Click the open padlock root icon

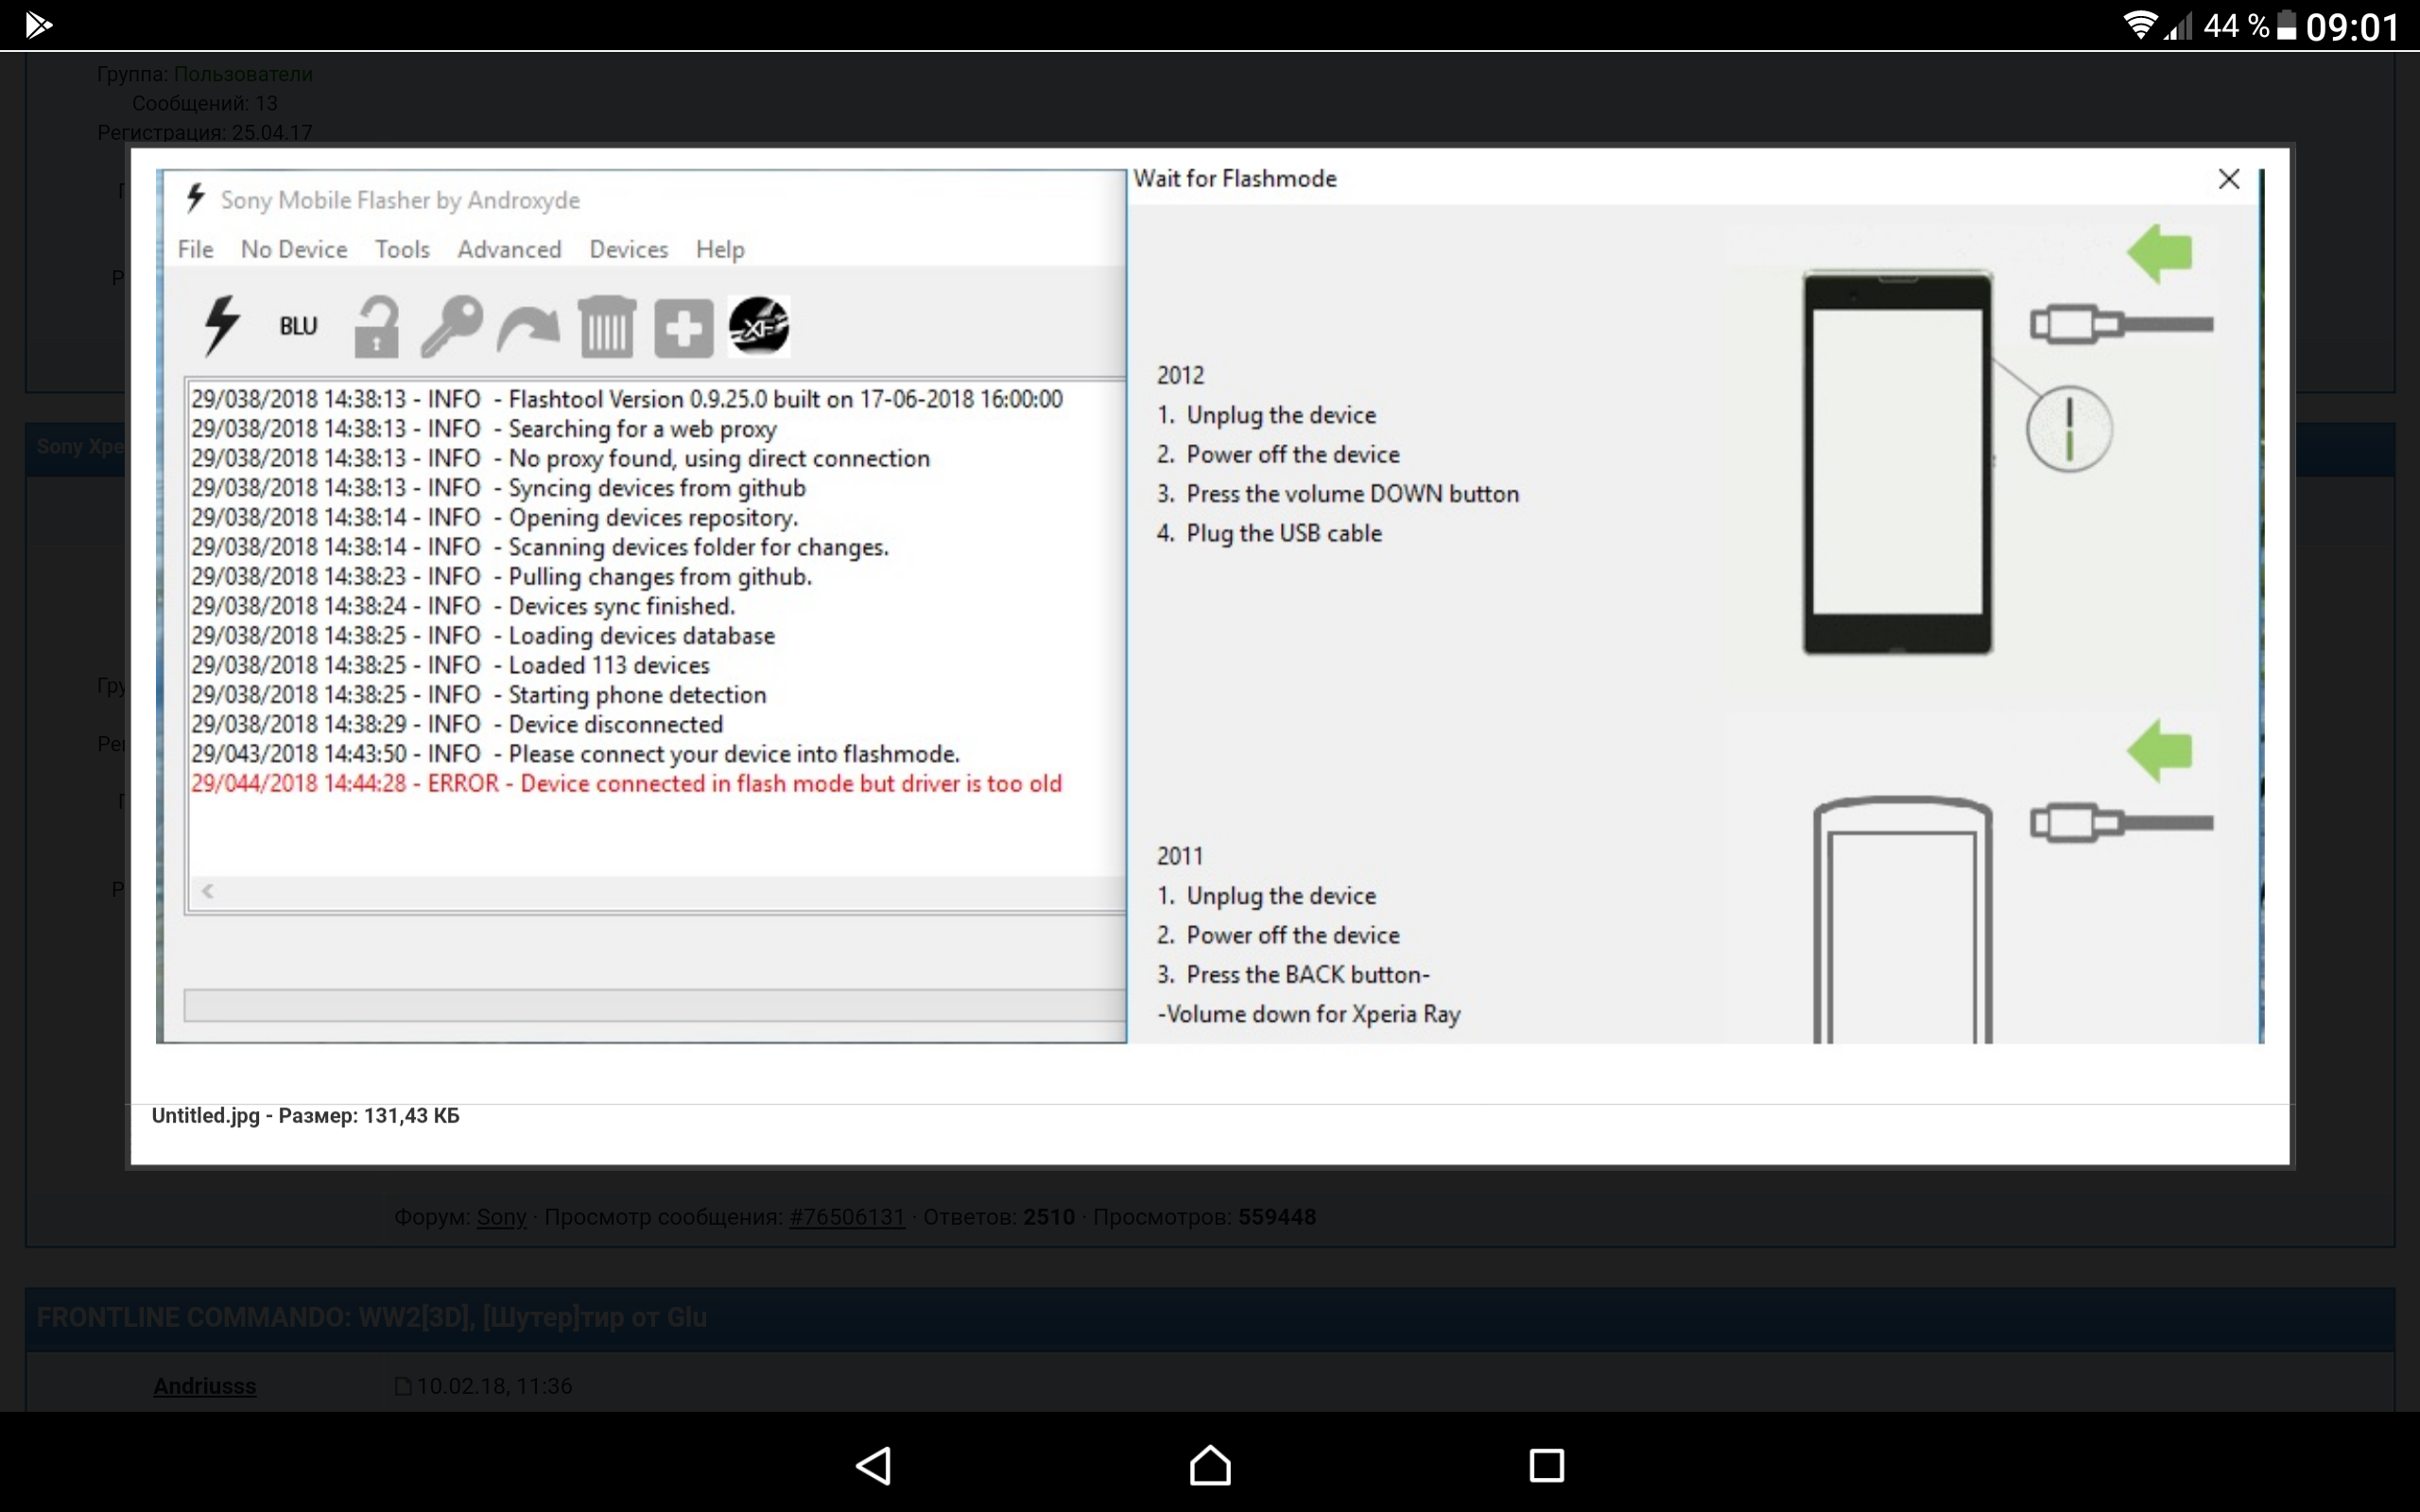click(376, 326)
